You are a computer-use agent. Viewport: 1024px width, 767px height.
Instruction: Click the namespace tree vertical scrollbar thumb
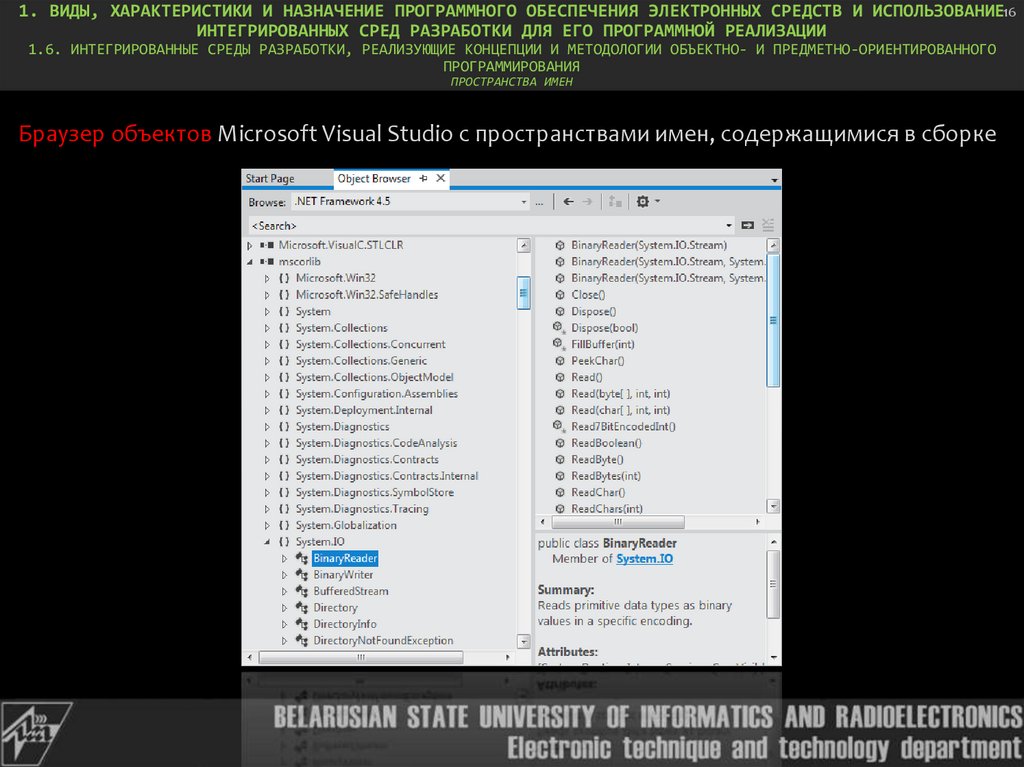[x=523, y=293]
